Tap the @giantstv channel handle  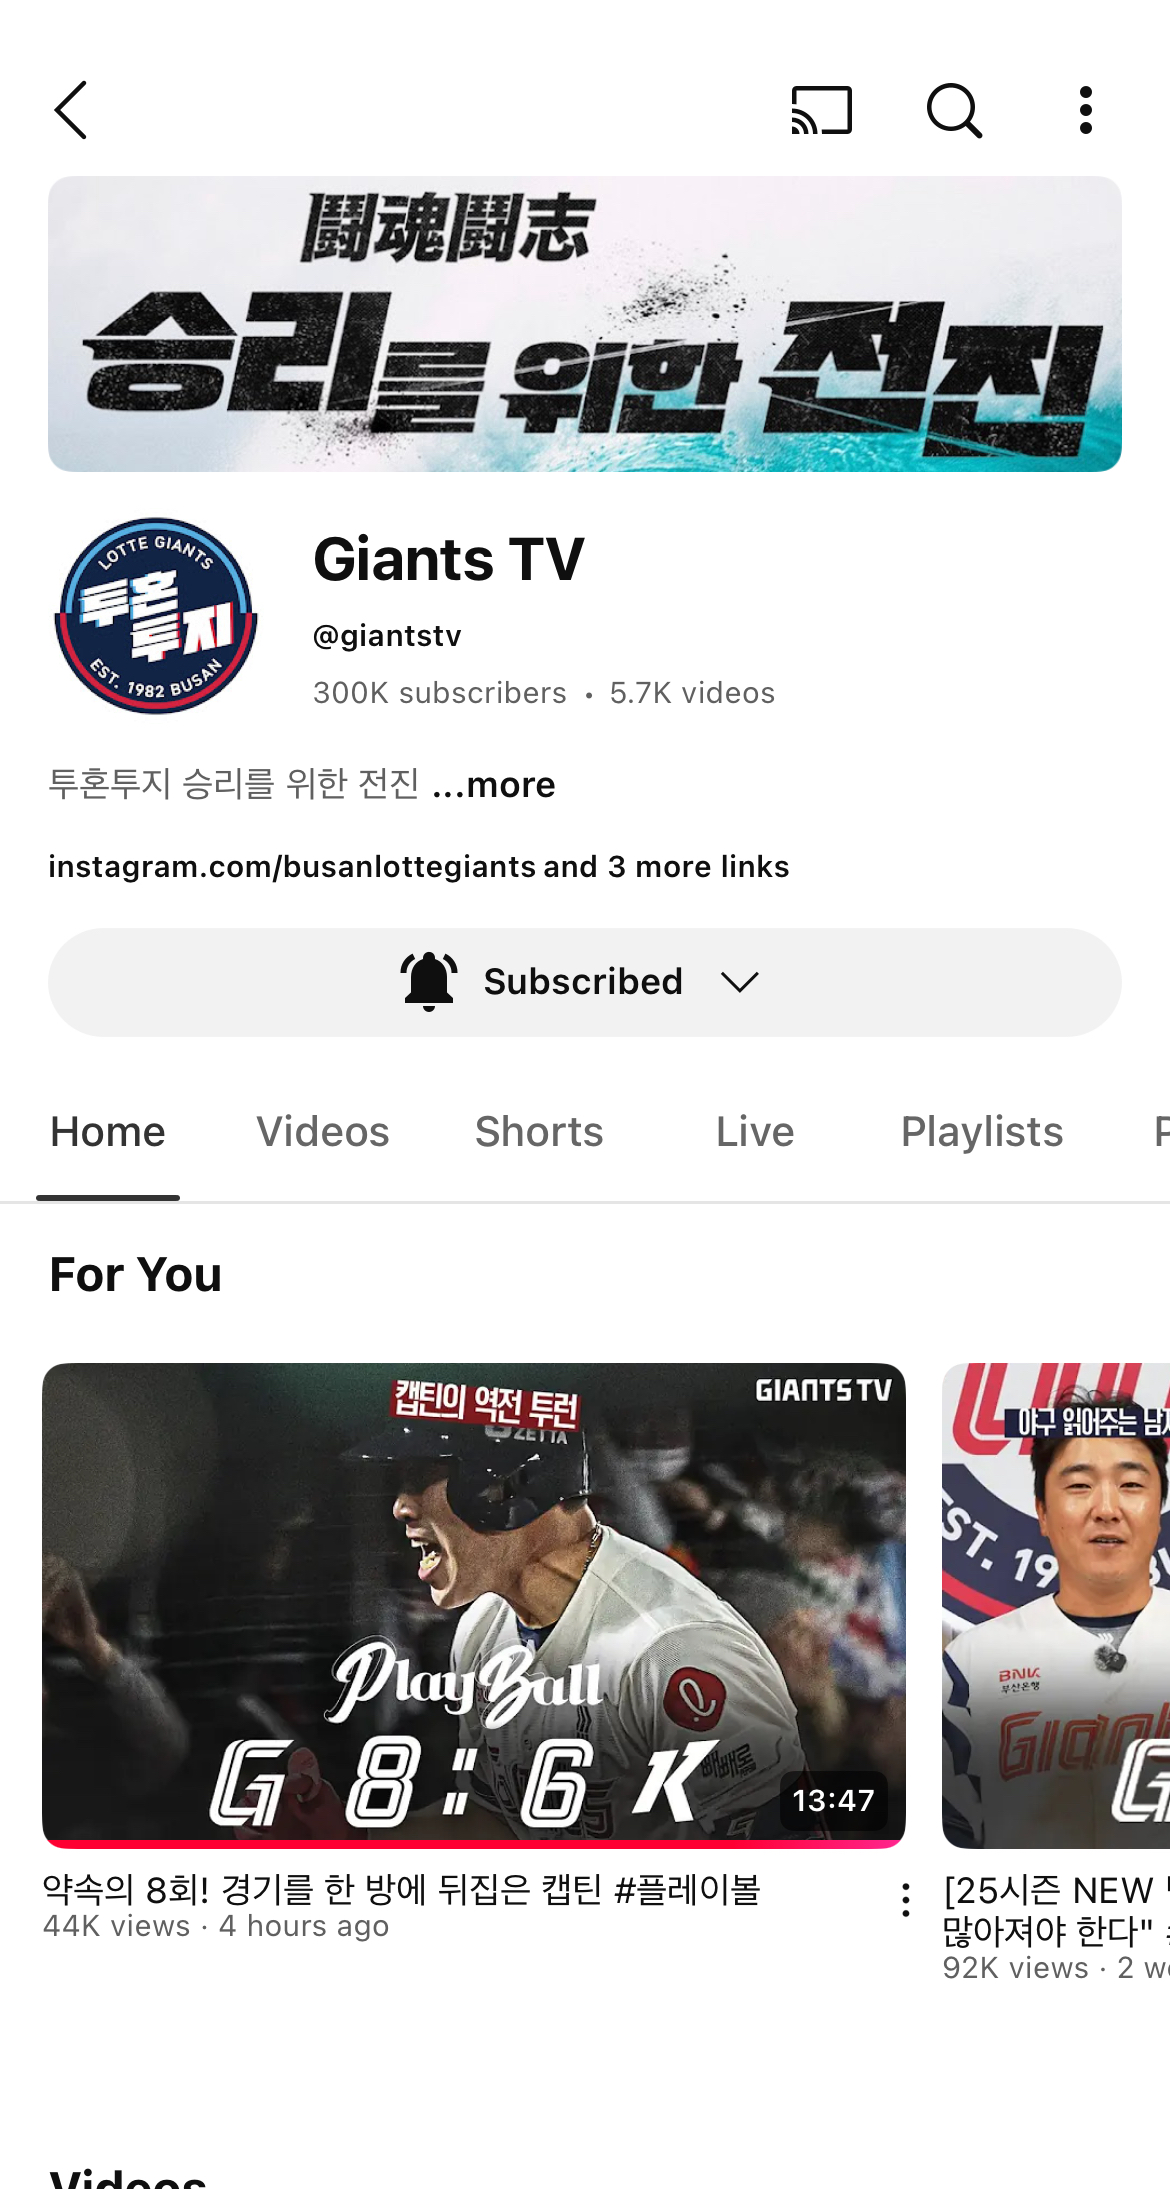(387, 636)
